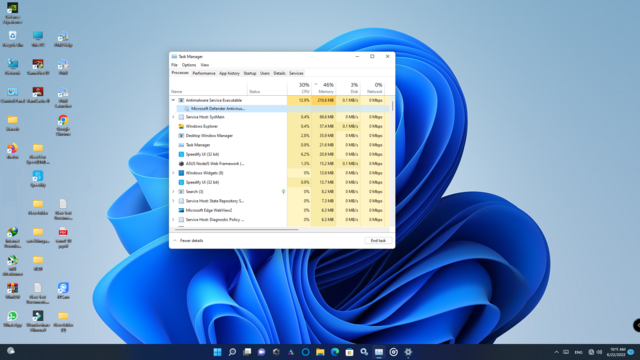
Task: Click the volume icon in system tray
Action: pyautogui.click(x=599, y=352)
